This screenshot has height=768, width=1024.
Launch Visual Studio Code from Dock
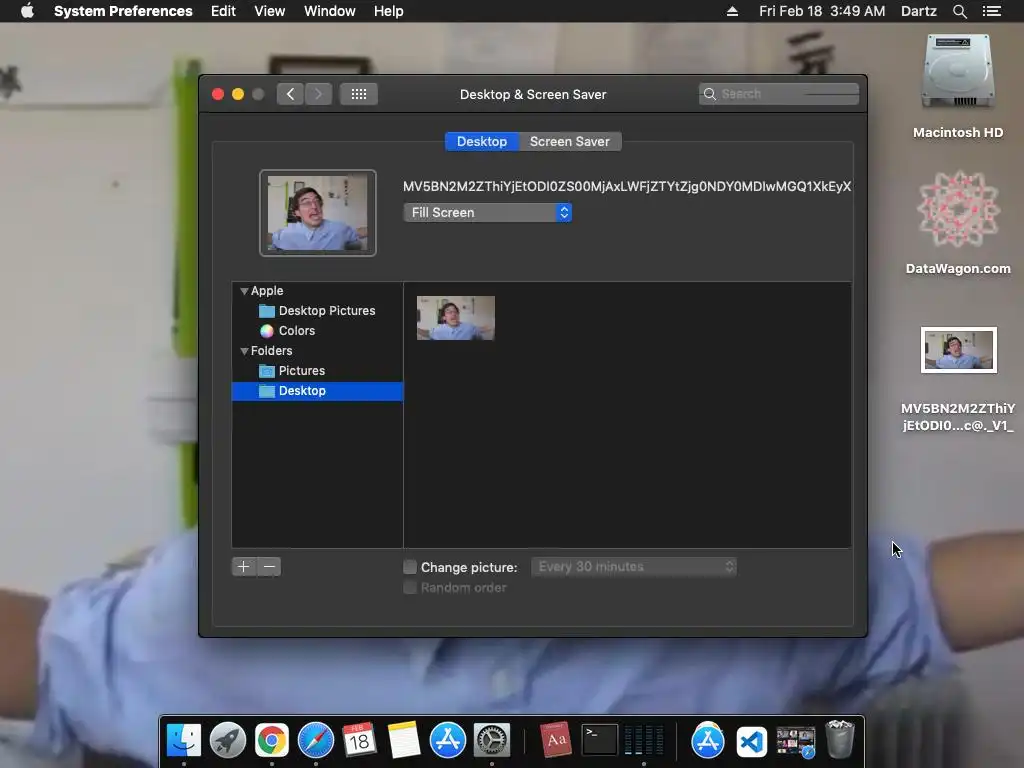pyautogui.click(x=752, y=742)
